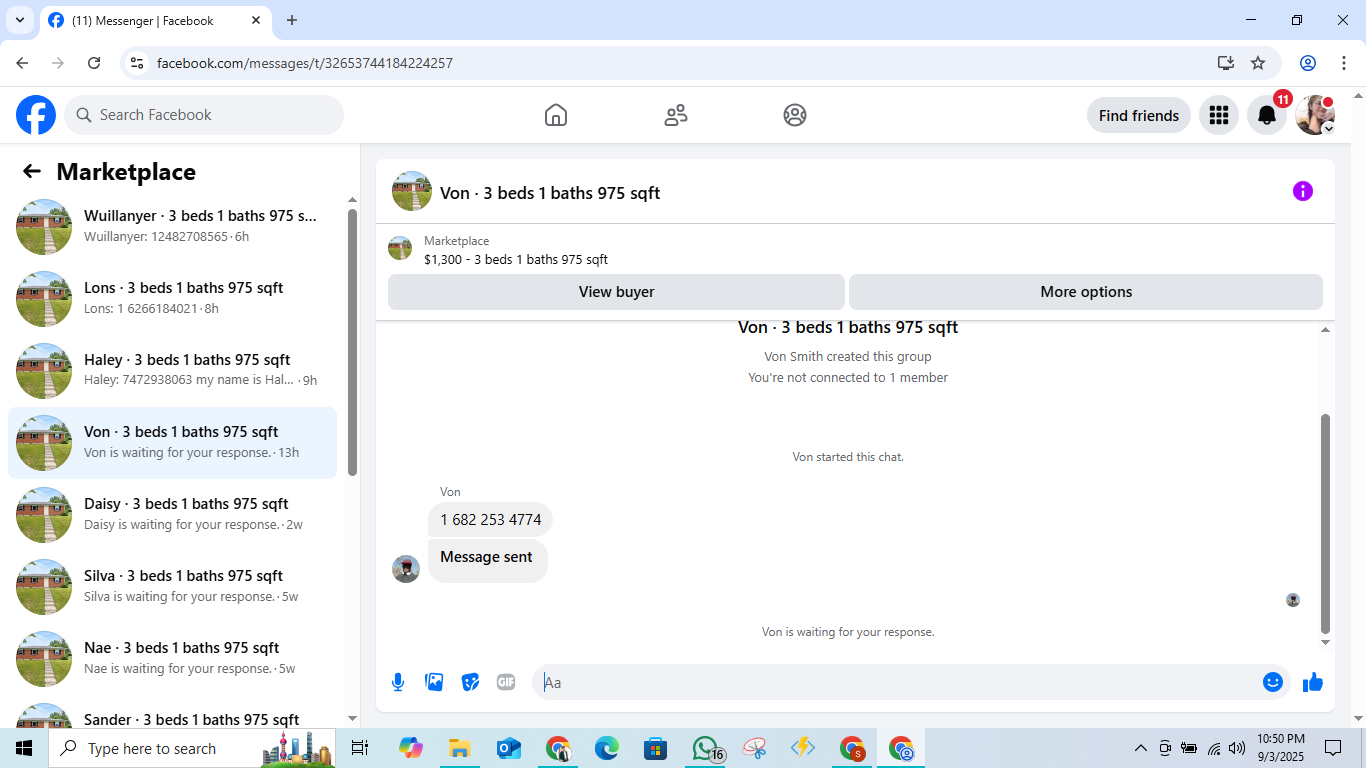Open the Windows notification center
Screen dimensions: 1366x768
pyautogui.click(x=1333, y=748)
